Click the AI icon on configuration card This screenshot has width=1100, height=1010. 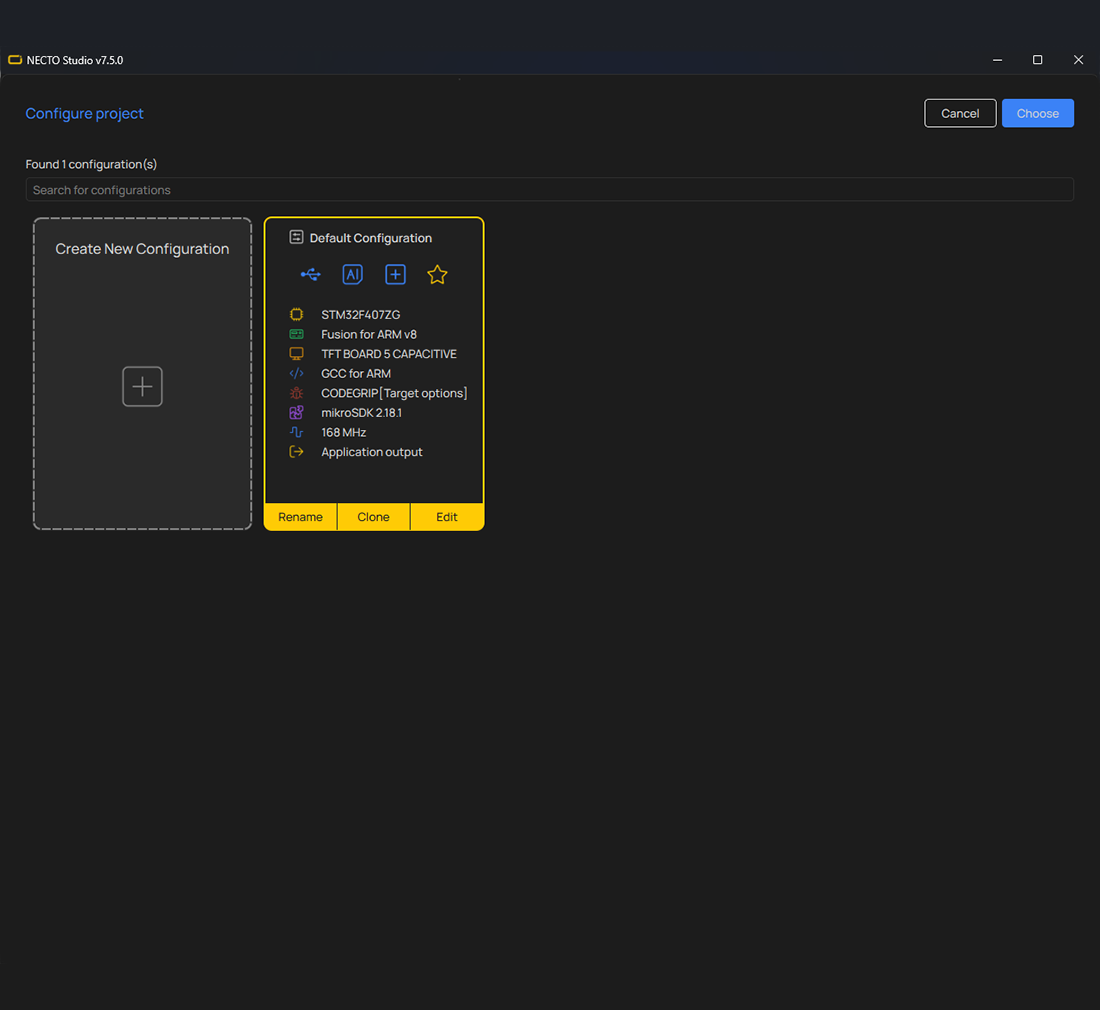(352, 274)
